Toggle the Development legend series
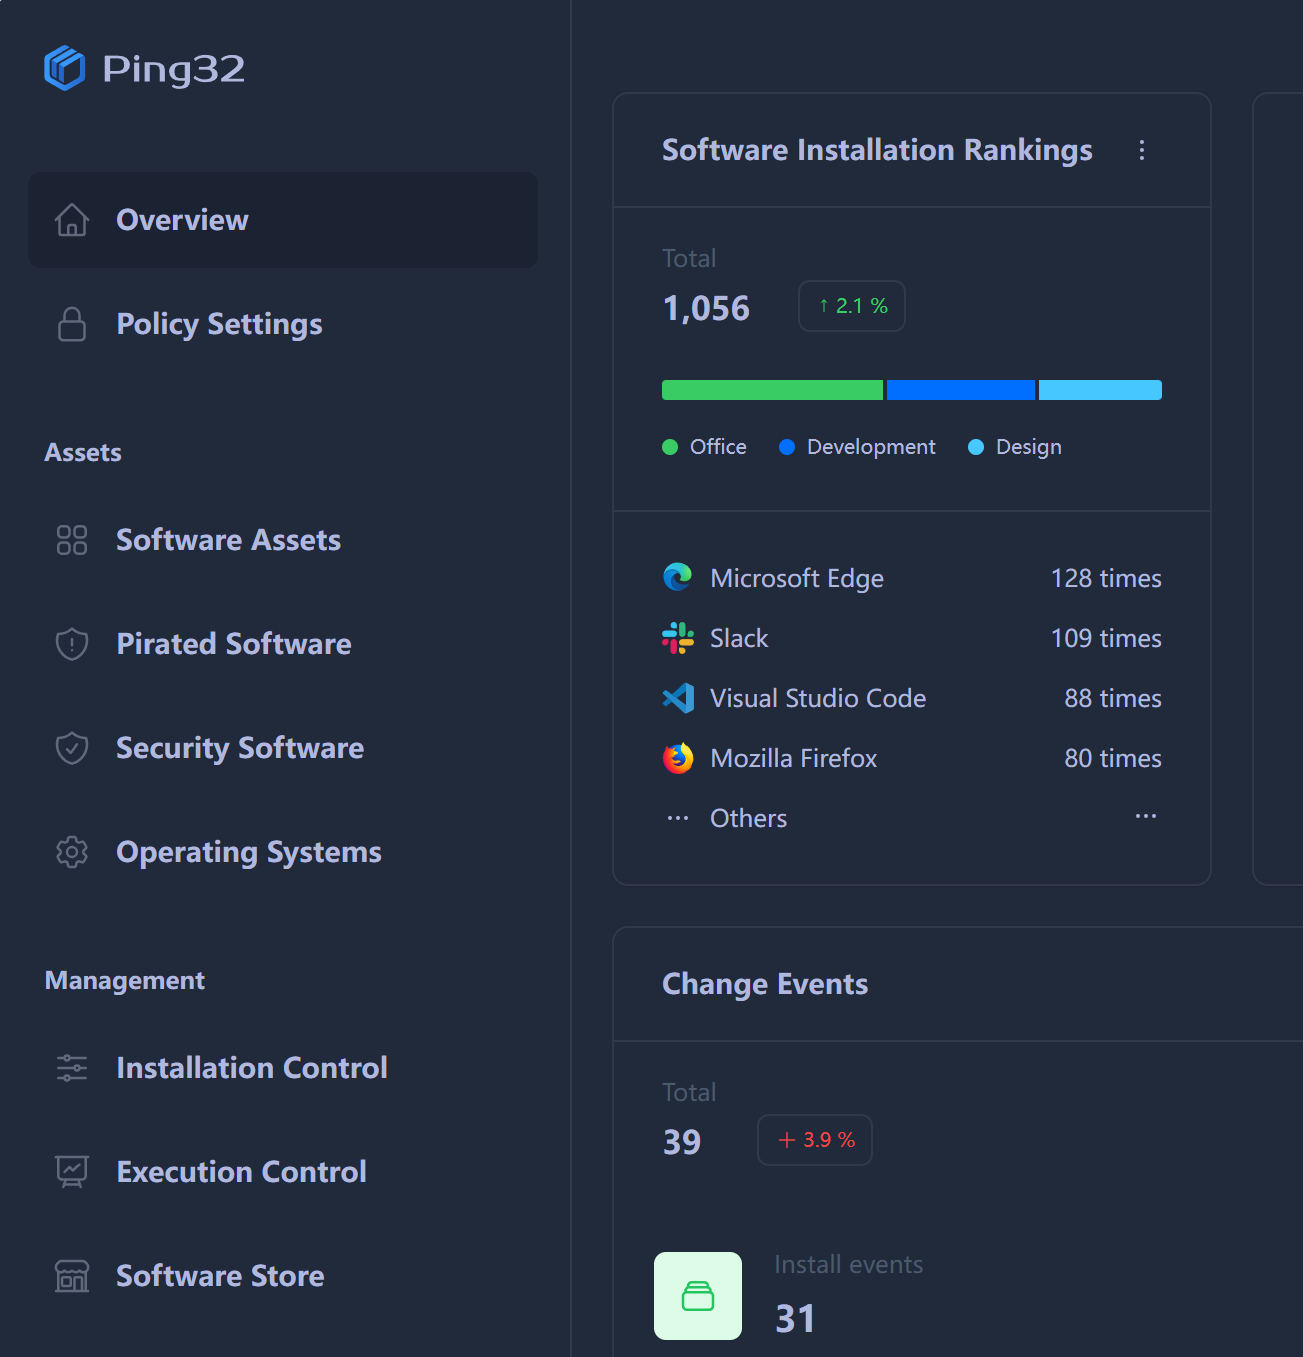The width and height of the screenshot is (1303, 1357). [858, 447]
